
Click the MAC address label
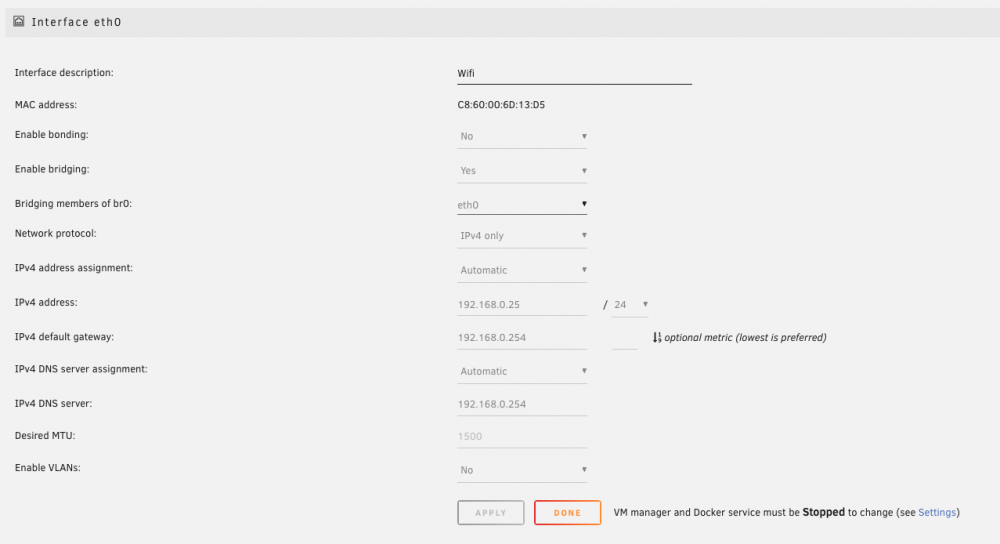46,105
